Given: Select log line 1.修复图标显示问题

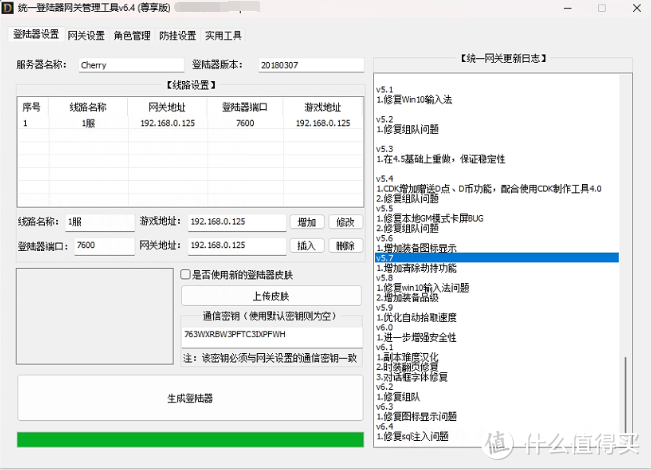Looking at the screenshot, I should coord(416,416).
